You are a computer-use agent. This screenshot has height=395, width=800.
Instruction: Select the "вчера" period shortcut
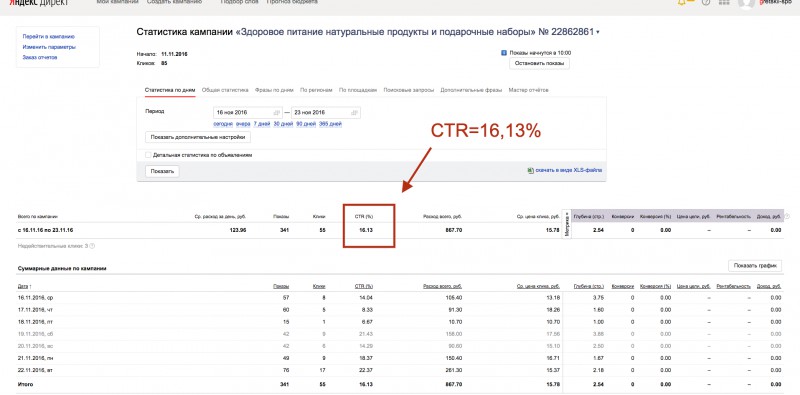[x=243, y=124]
